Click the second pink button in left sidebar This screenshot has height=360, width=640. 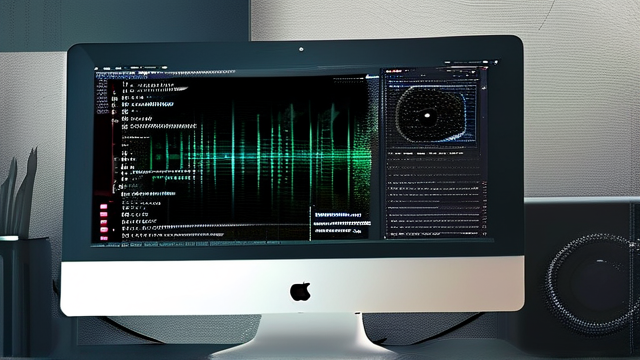tap(104, 215)
